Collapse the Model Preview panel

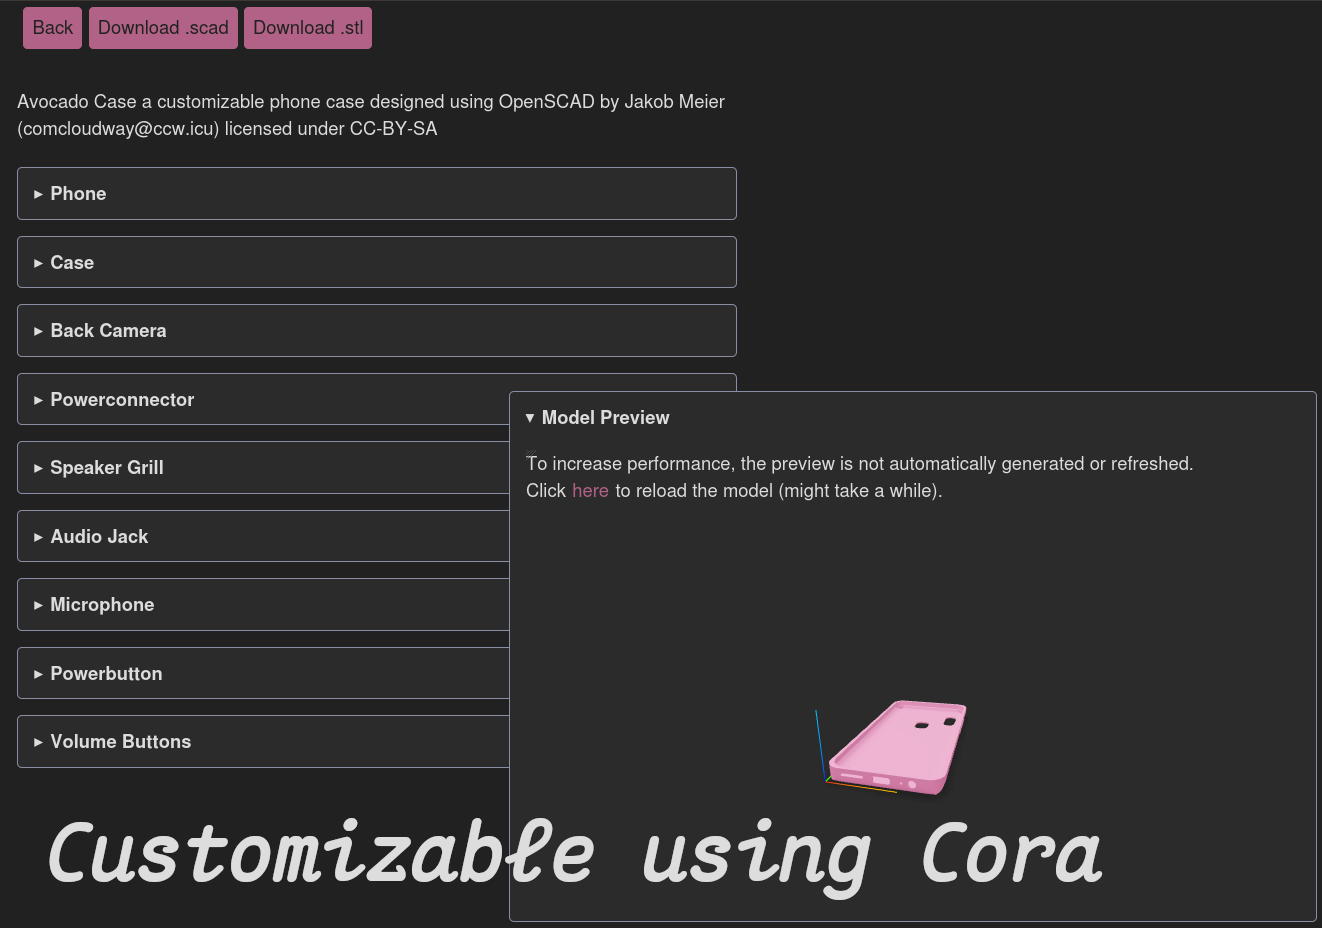[x=597, y=418]
